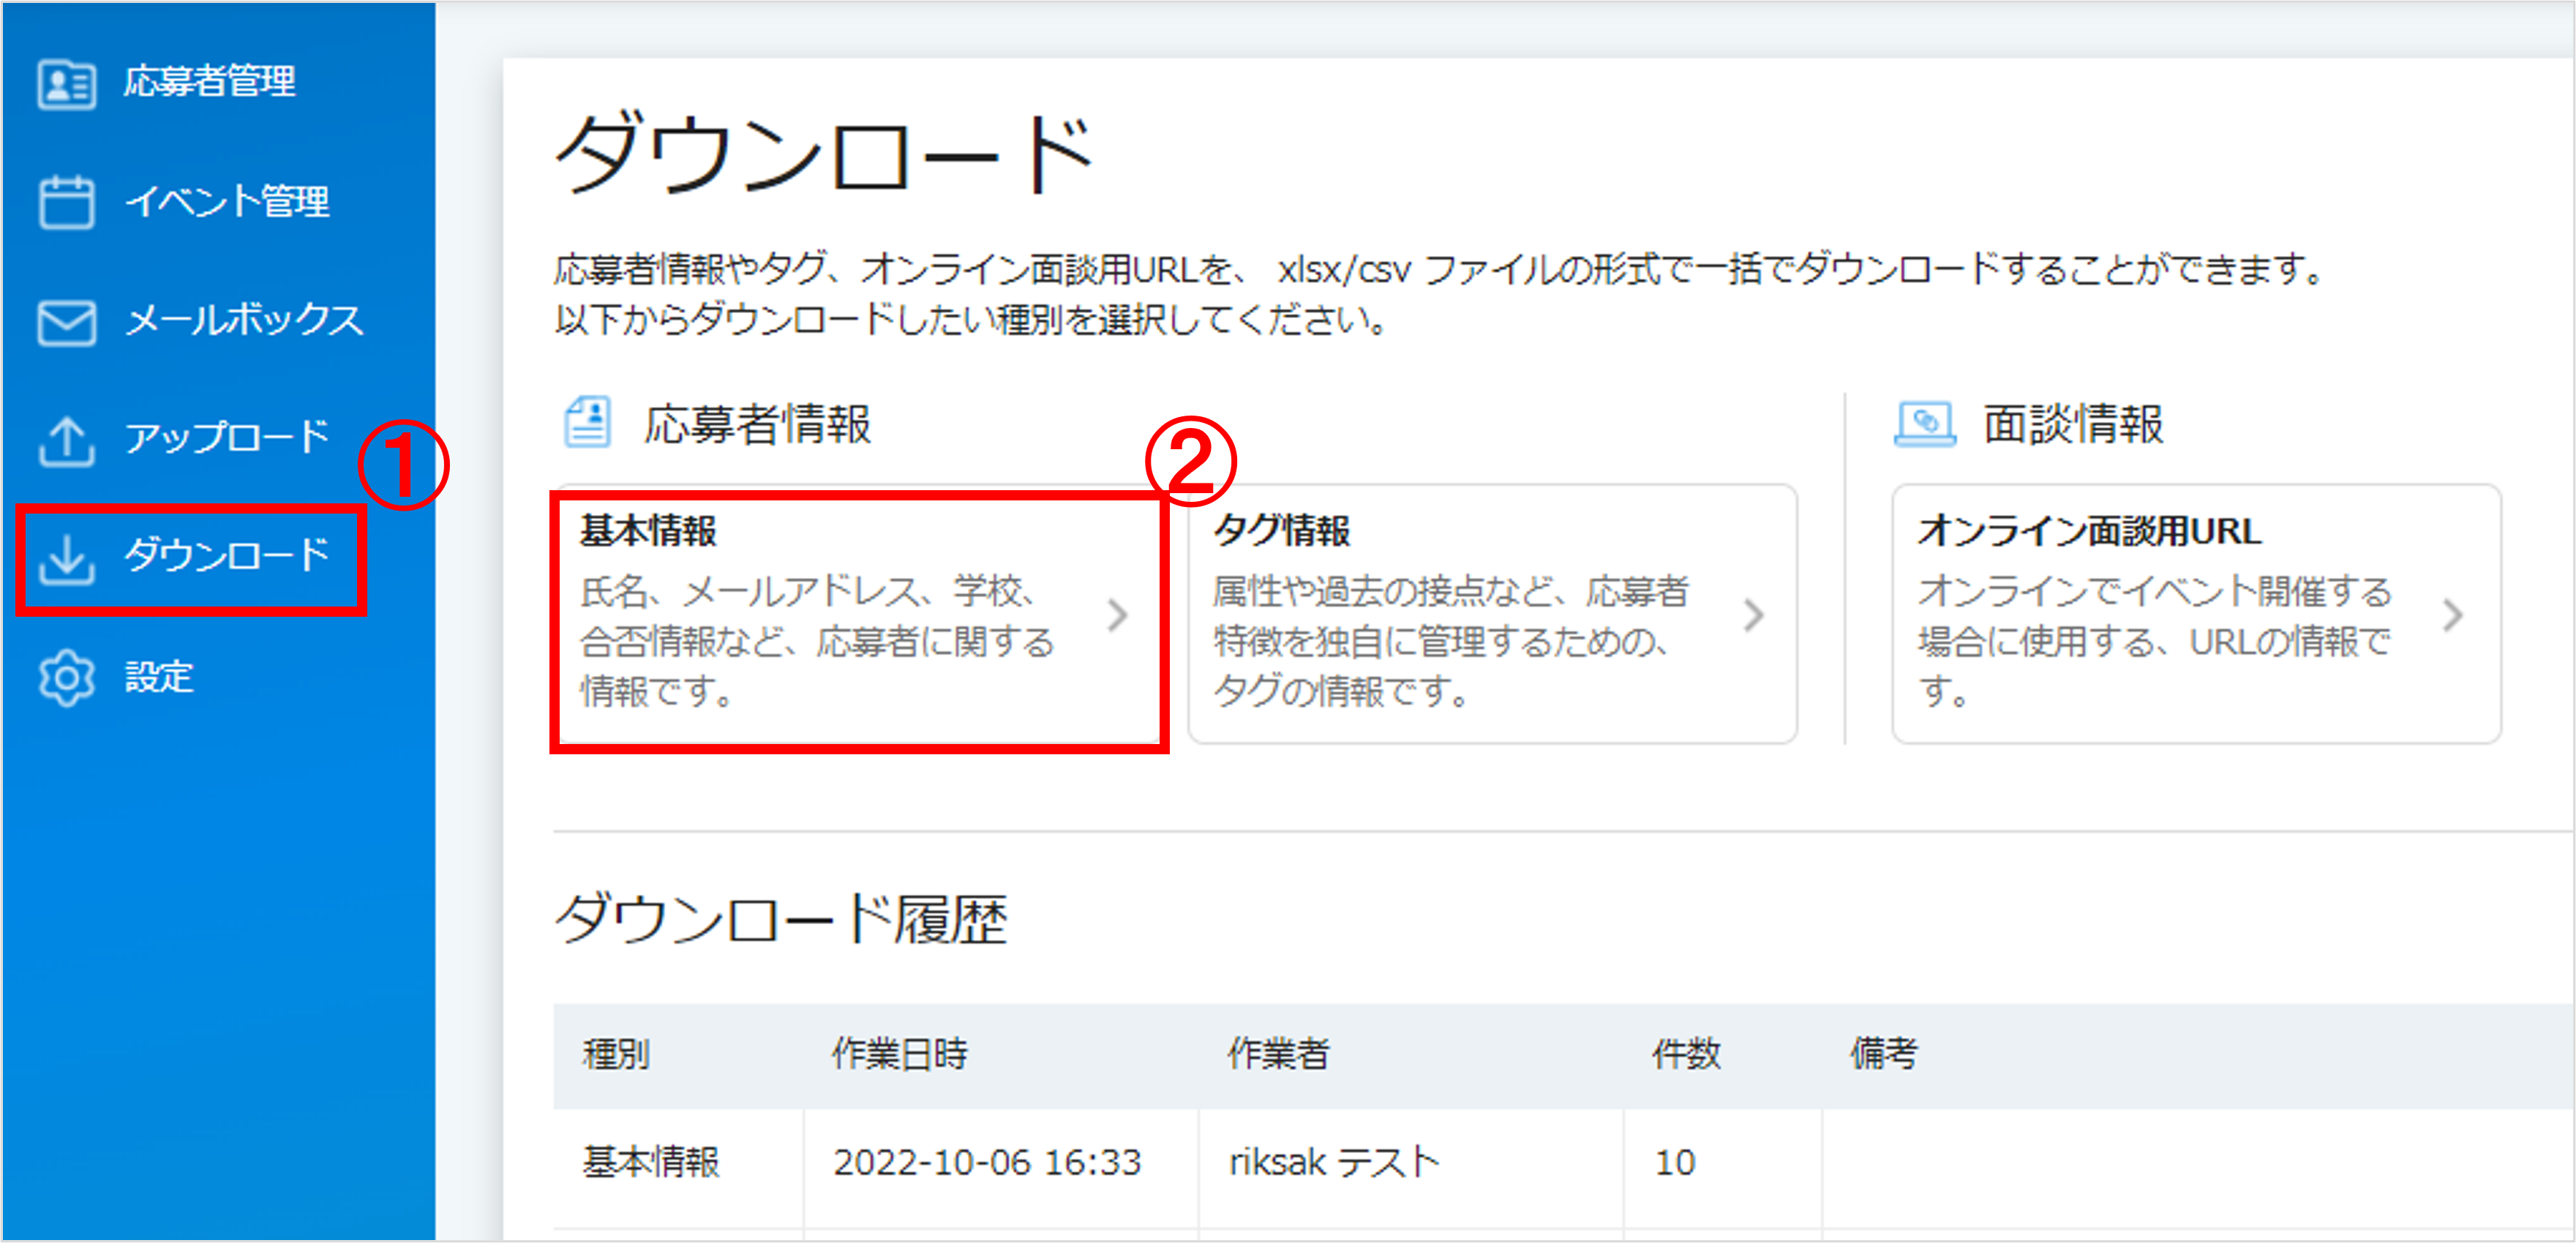This screenshot has height=1243, width=2576.
Task: Click the アップロード upload arrow icon
Action: 66,441
